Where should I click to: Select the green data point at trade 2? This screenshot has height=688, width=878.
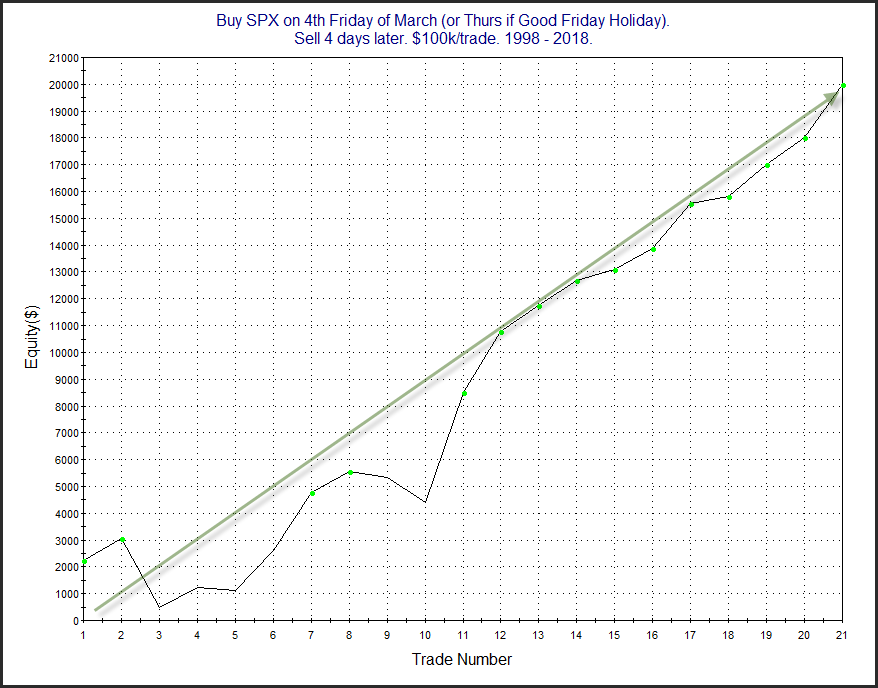click(x=122, y=540)
